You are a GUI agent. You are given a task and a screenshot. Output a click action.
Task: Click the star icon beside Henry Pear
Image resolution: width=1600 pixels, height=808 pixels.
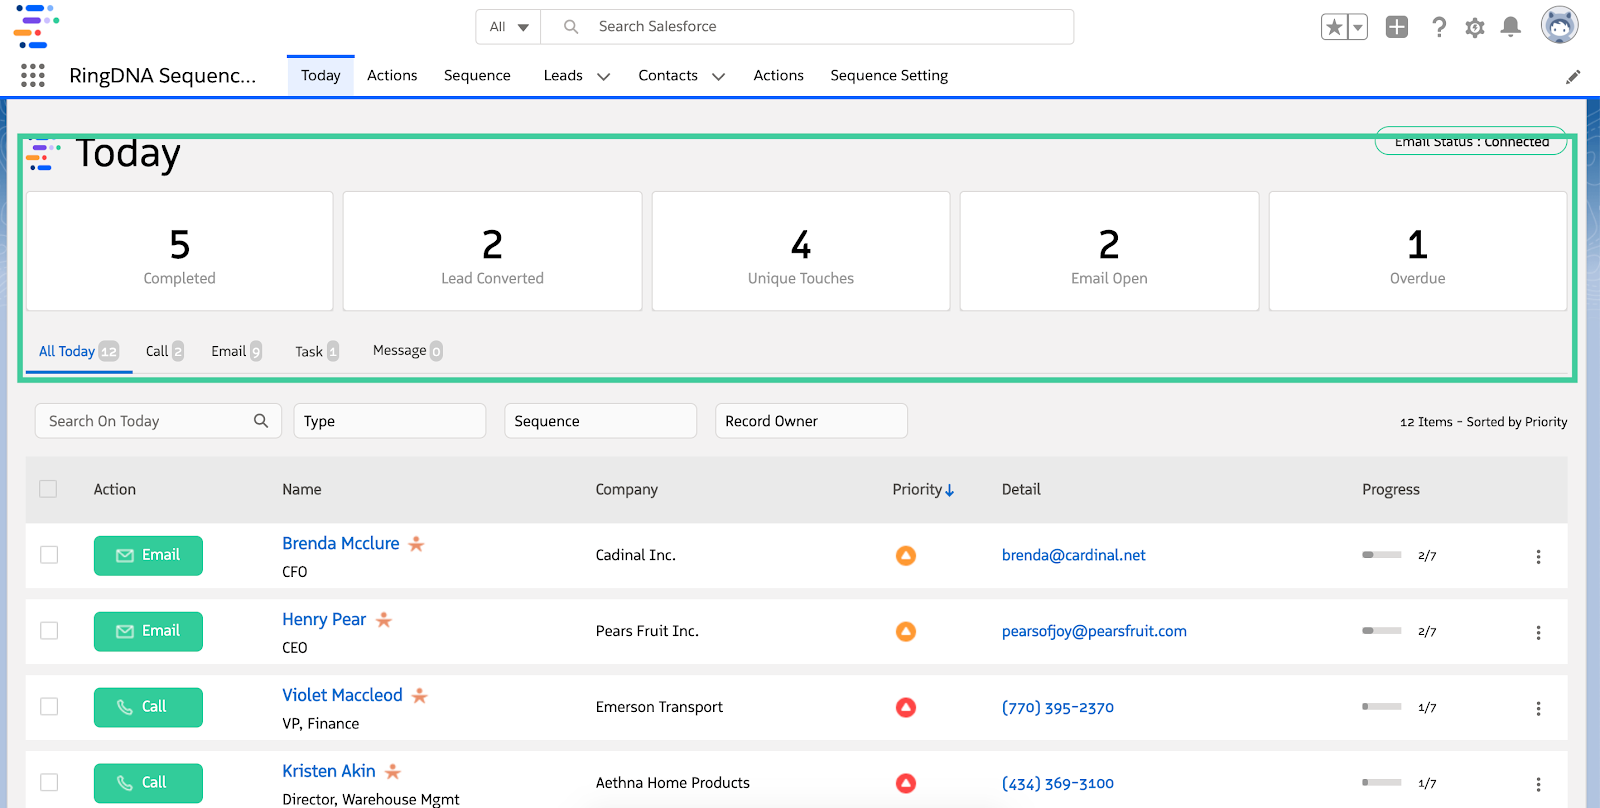point(384,620)
